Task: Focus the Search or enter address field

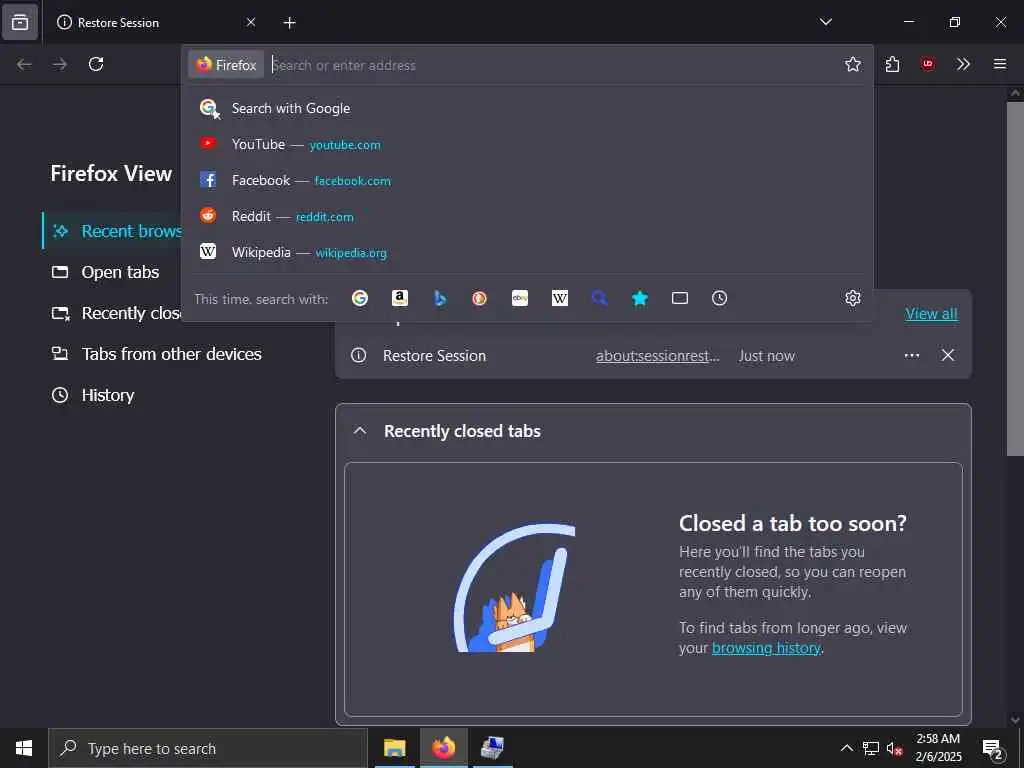Action: (x=552, y=65)
